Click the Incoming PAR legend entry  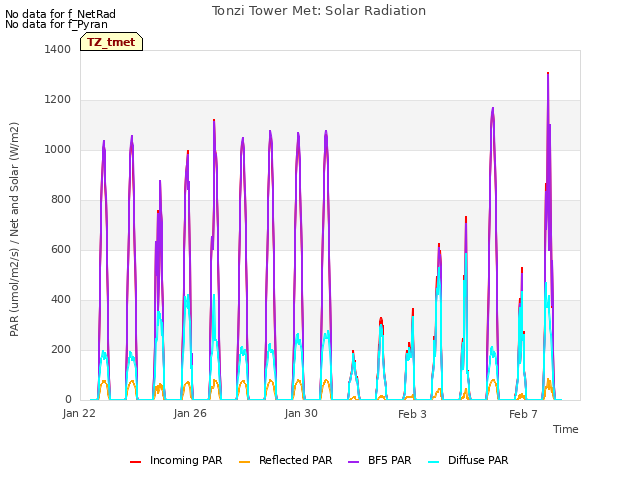pos(176,460)
